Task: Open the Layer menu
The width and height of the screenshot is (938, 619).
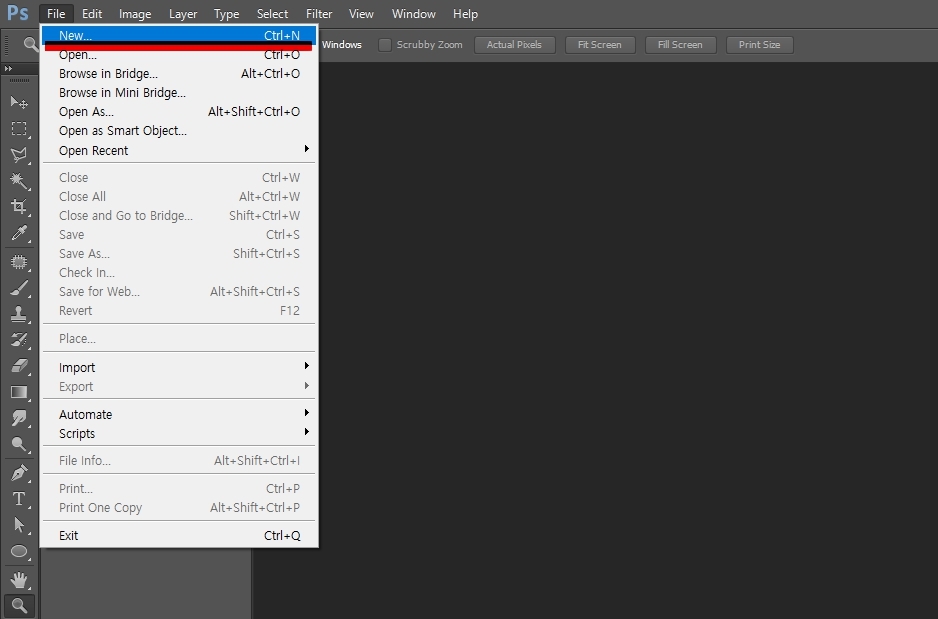Action: click(182, 14)
